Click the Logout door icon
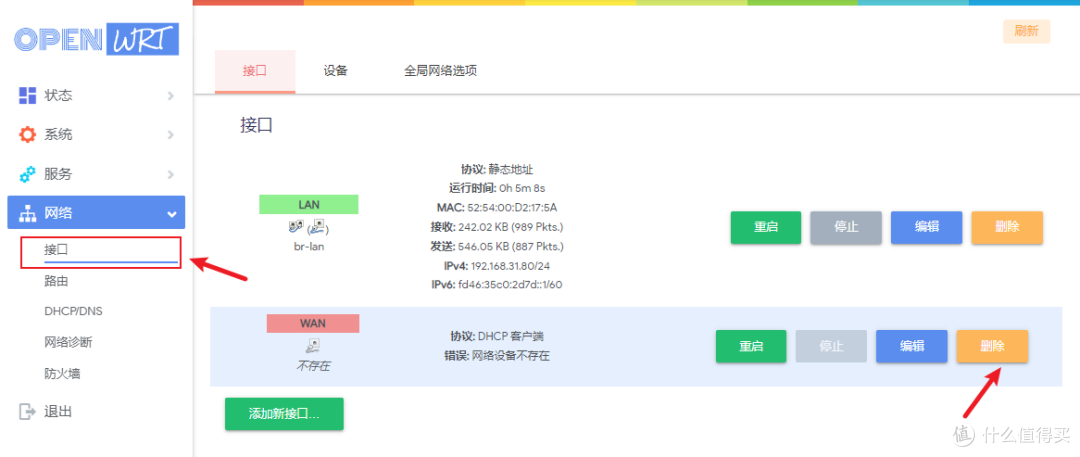The width and height of the screenshot is (1080, 457). click(27, 412)
